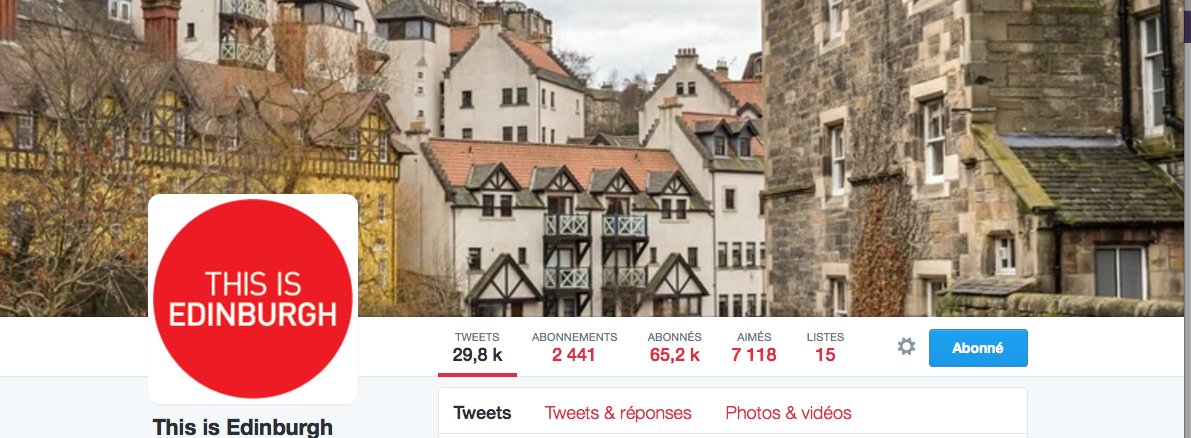Screen dimensions: 1191x438
Task: Click the red underline beneath TWEETS stat
Action: click(x=477, y=374)
